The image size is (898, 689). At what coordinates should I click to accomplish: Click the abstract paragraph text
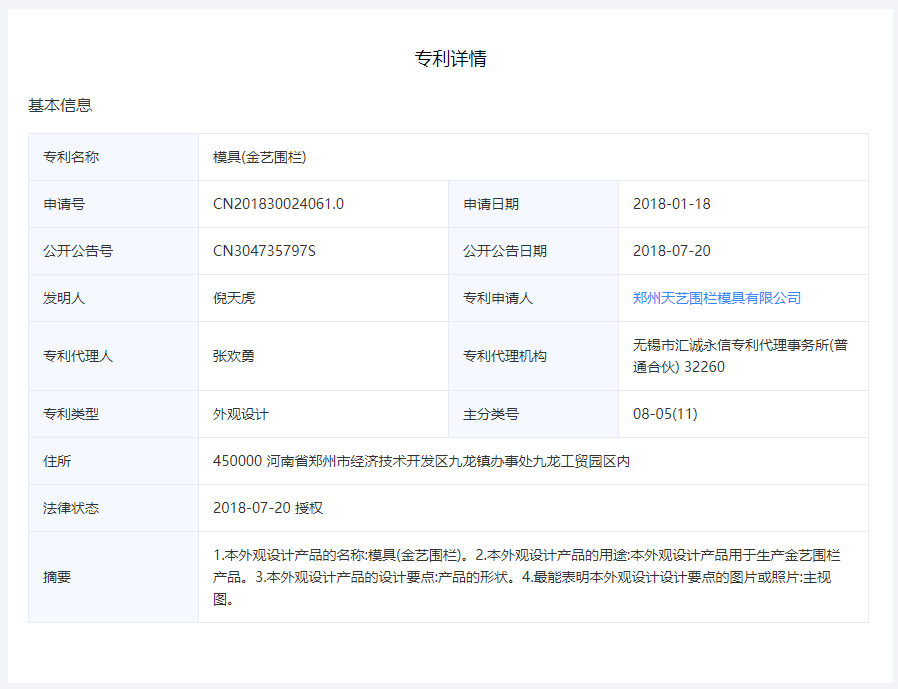526,577
